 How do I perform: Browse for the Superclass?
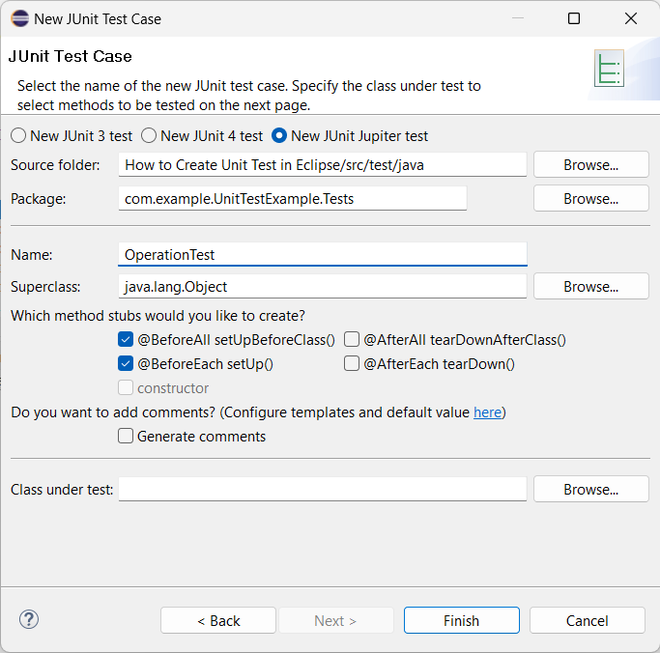pyautogui.click(x=591, y=287)
